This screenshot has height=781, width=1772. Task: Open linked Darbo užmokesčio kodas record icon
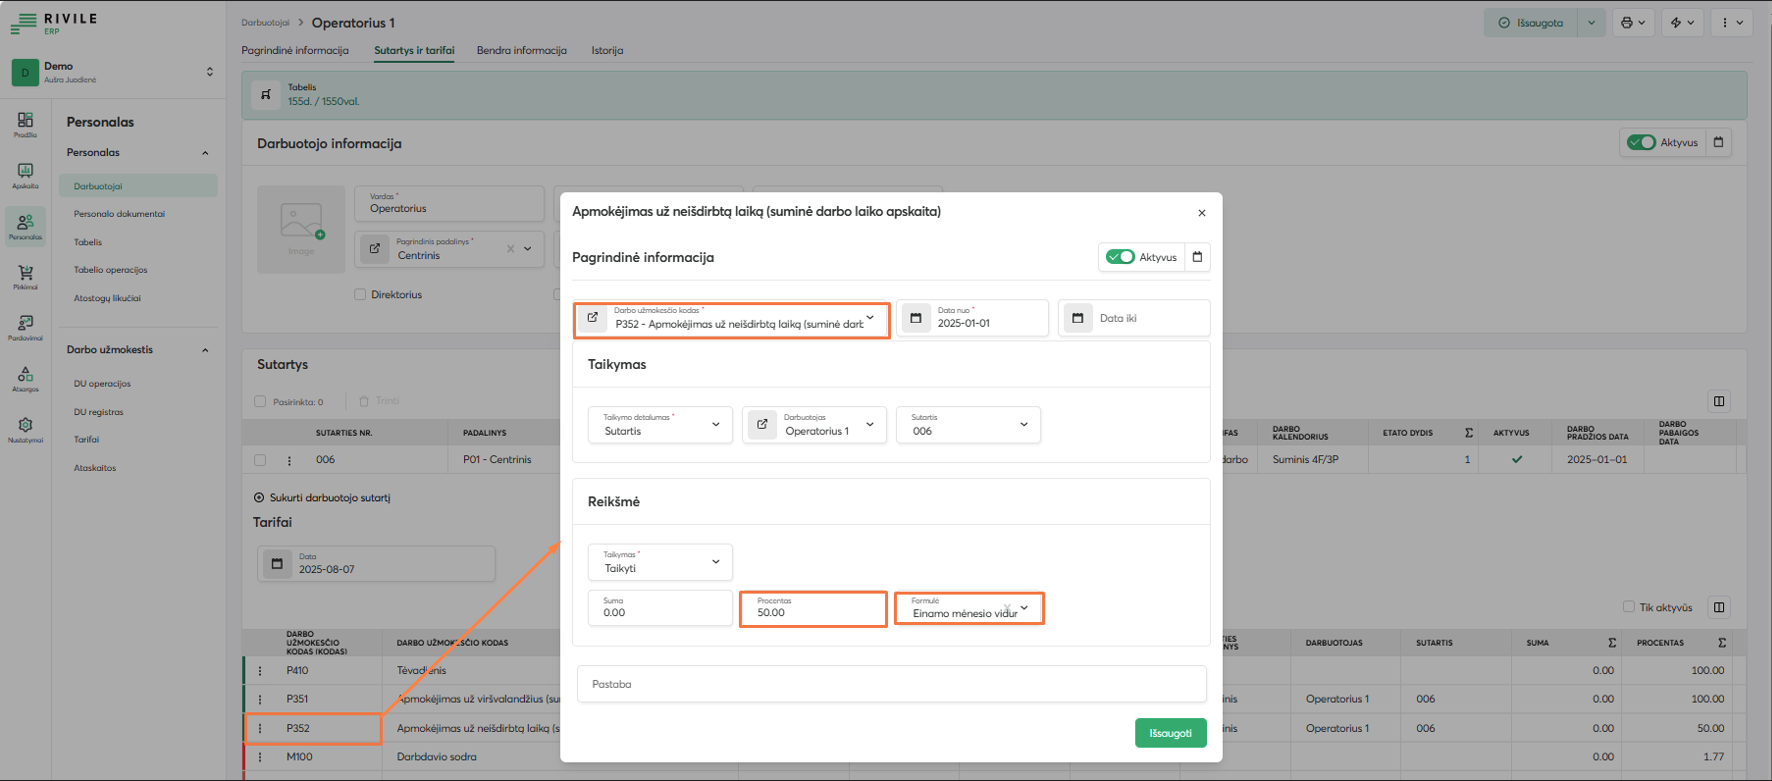(x=593, y=318)
